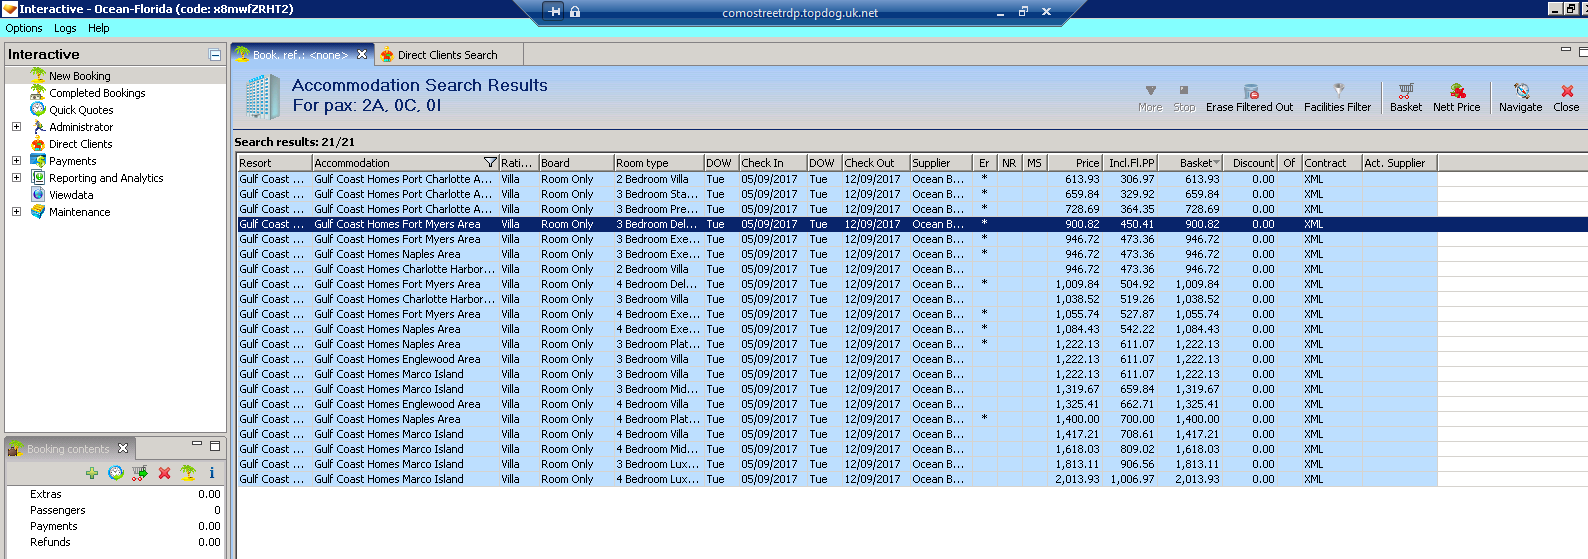Click palm tree icon in Booking contents toolbar
Screen dimensions: 1588x559
tap(188, 473)
